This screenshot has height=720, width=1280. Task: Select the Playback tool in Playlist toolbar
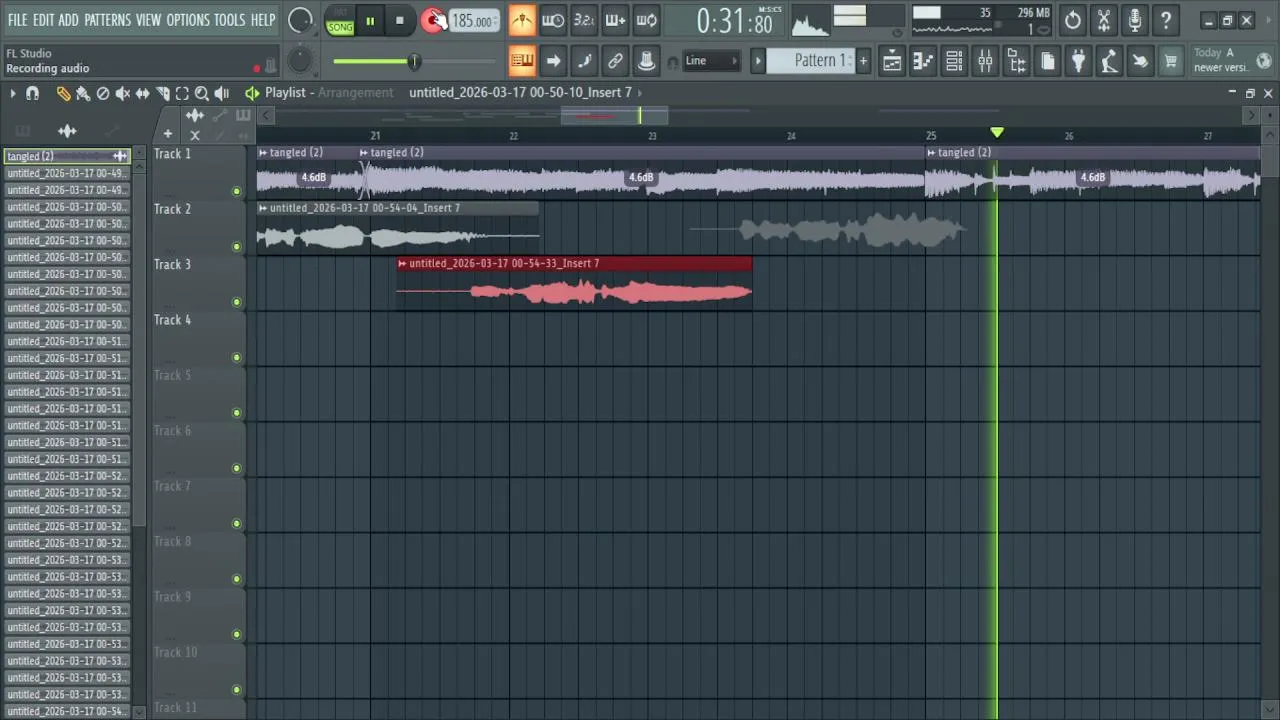[x=222, y=93]
